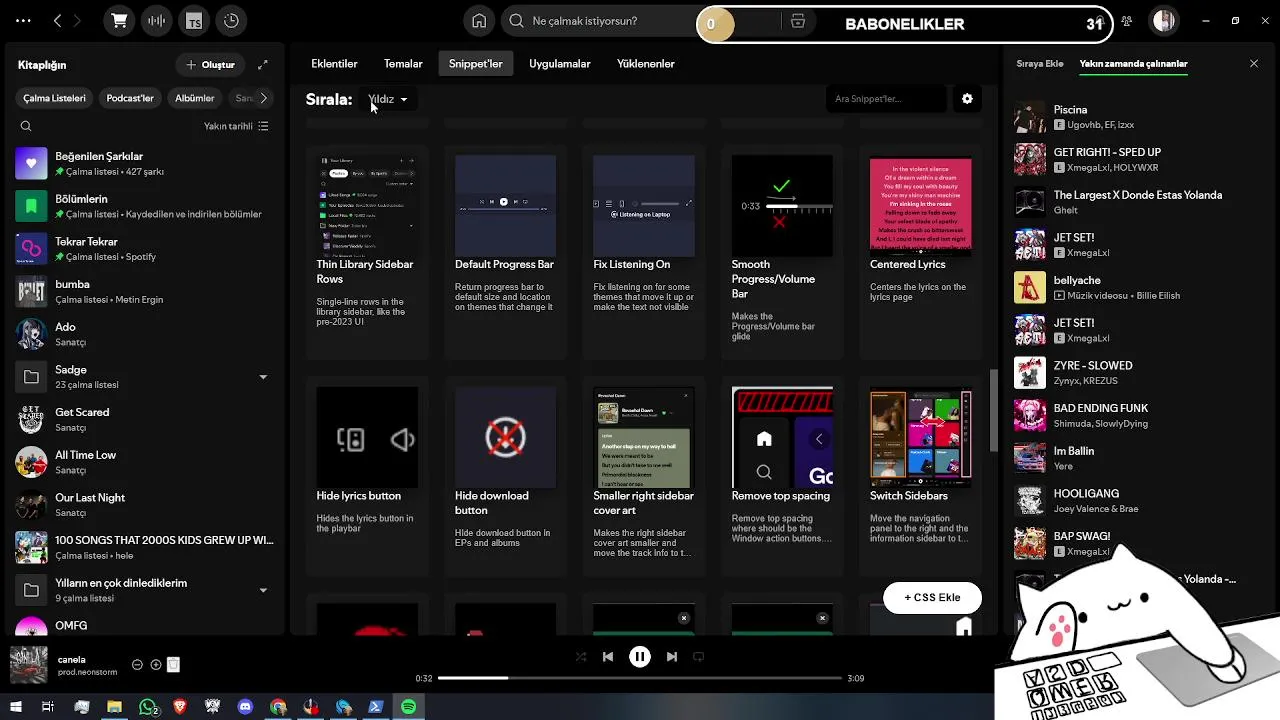Open the Sırala Yıldız sort dropdown
Viewport: 1280px width, 720px height.
pos(387,99)
